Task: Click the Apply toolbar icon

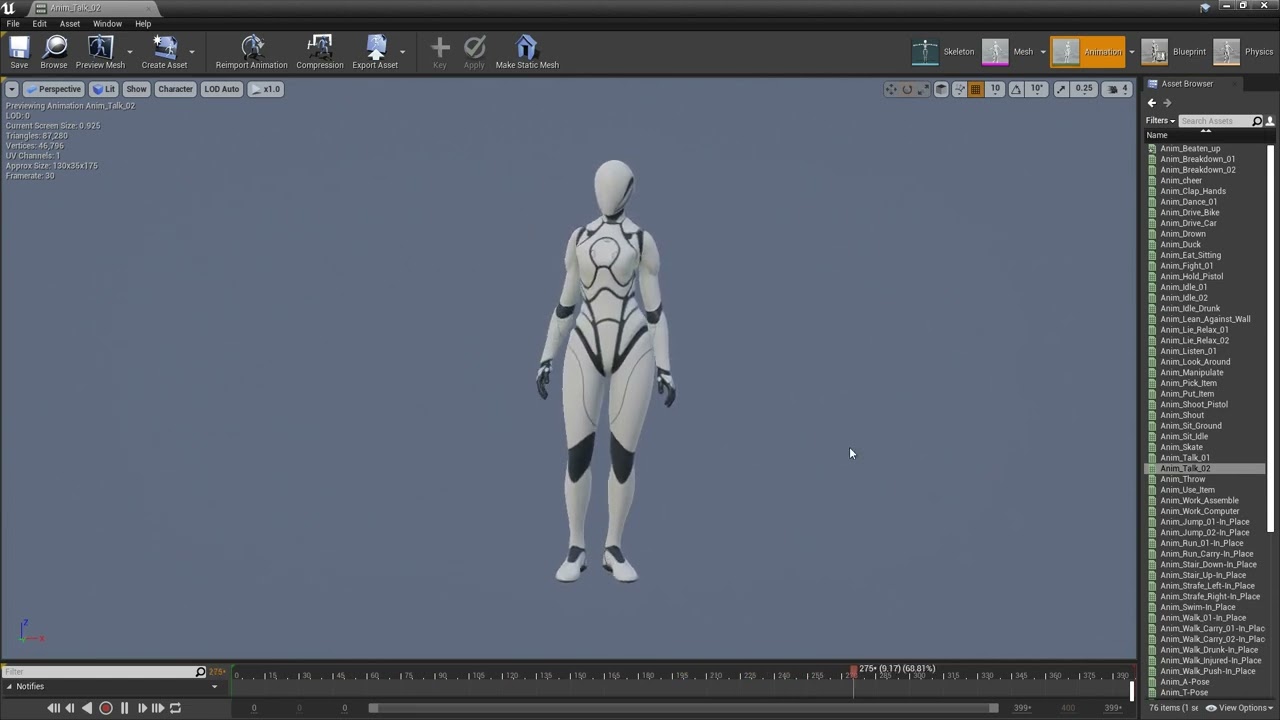Action: click(x=474, y=47)
